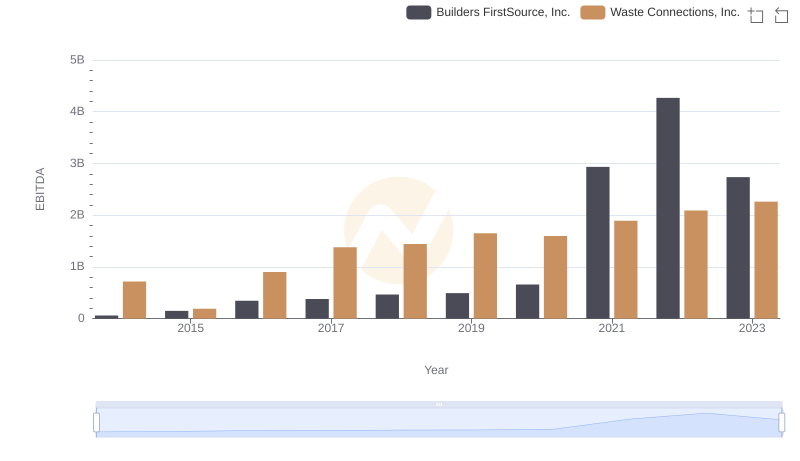Select the 2020 Builders FirstSource bar

tap(528, 301)
